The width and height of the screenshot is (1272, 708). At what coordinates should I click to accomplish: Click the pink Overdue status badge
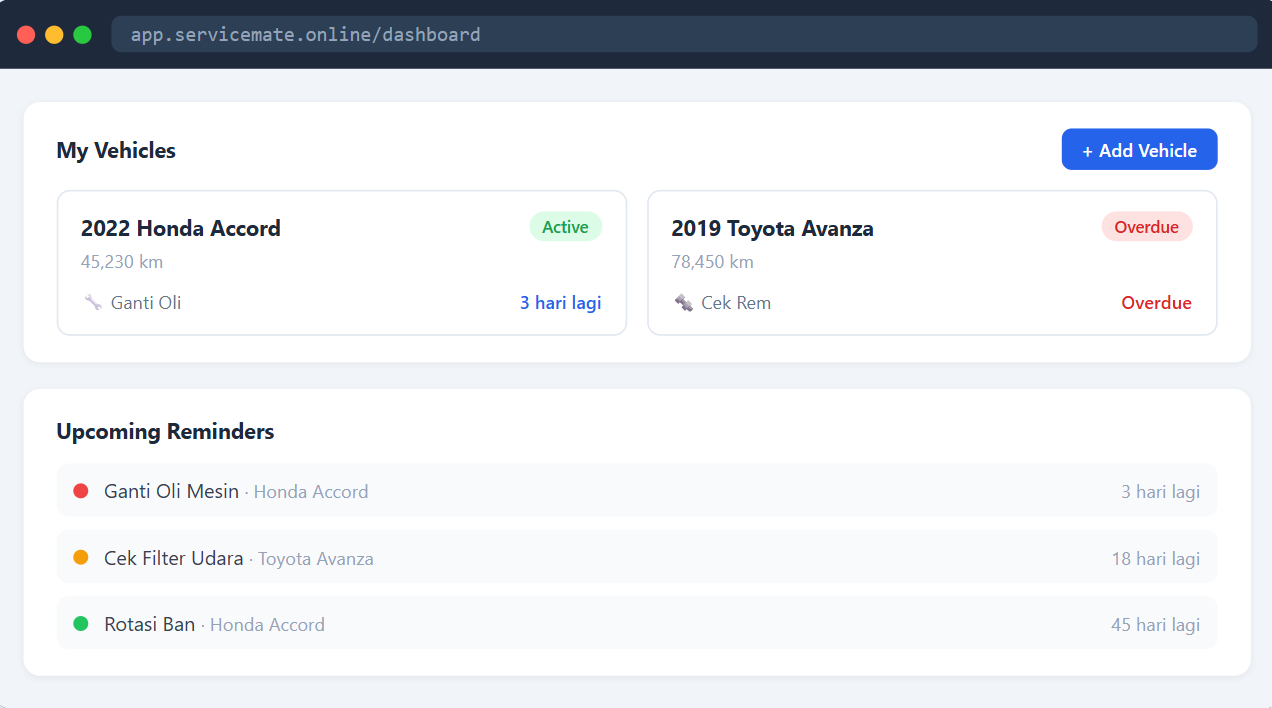[1146, 227]
